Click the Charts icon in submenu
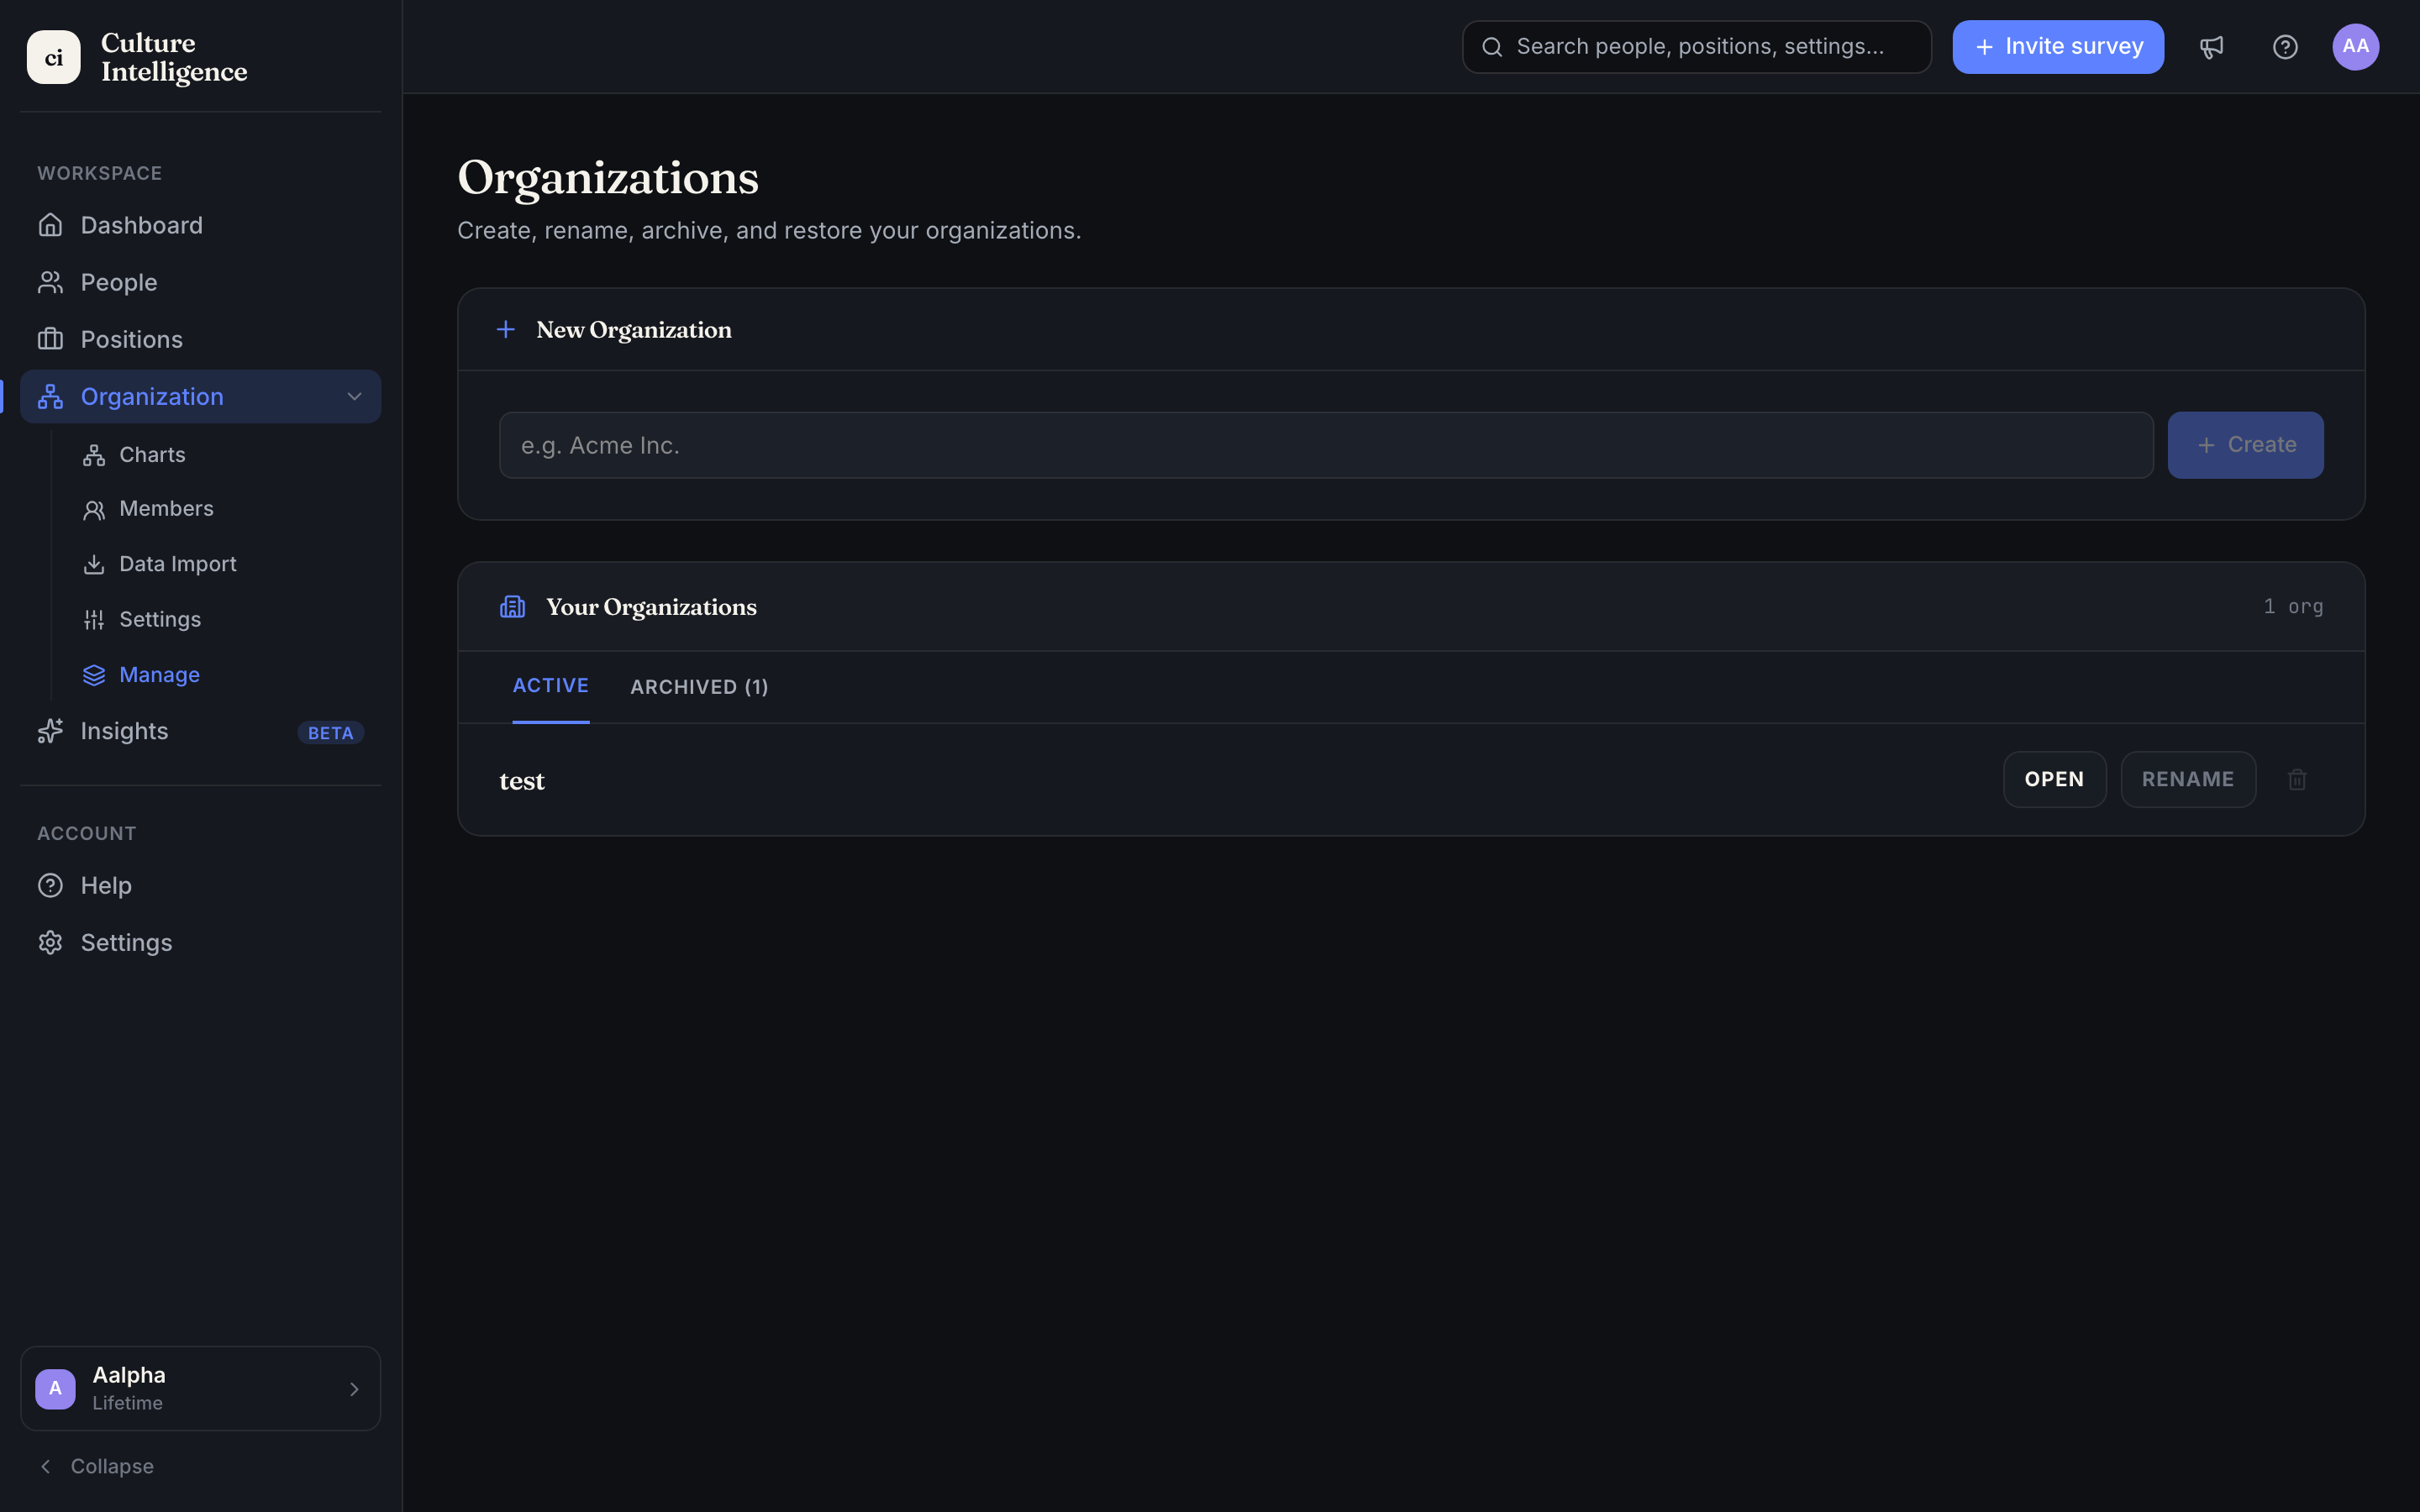This screenshot has width=2420, height=1512. 94,455
